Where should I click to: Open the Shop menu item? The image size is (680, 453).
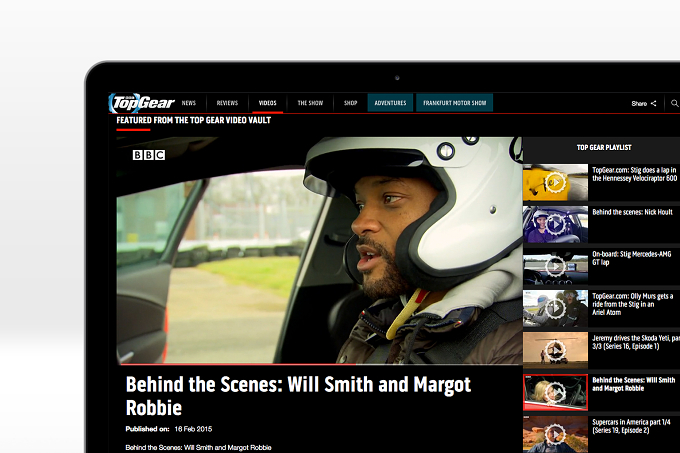click(350, 103)
